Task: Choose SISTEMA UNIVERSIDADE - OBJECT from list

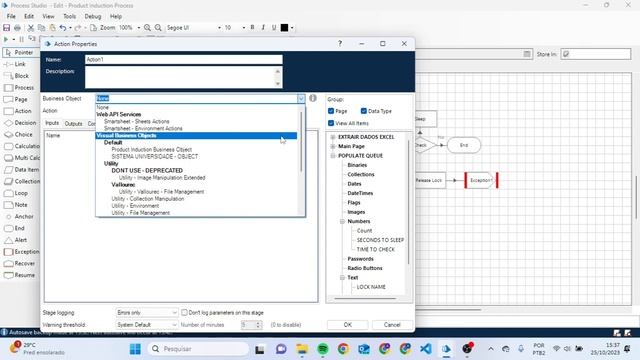Action: [155, 156]
